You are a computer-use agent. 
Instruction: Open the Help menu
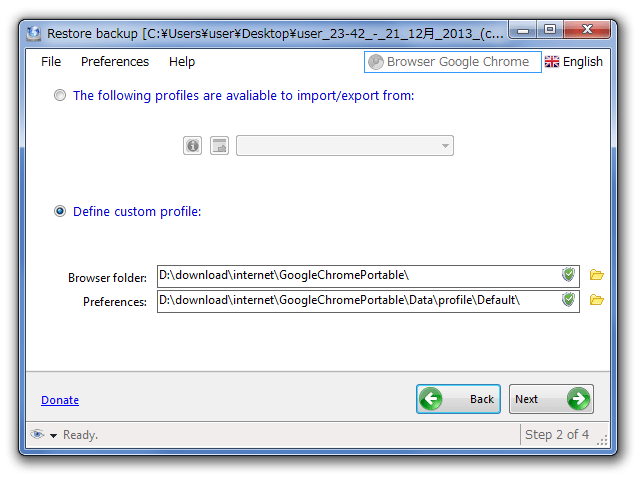point(182,62)
